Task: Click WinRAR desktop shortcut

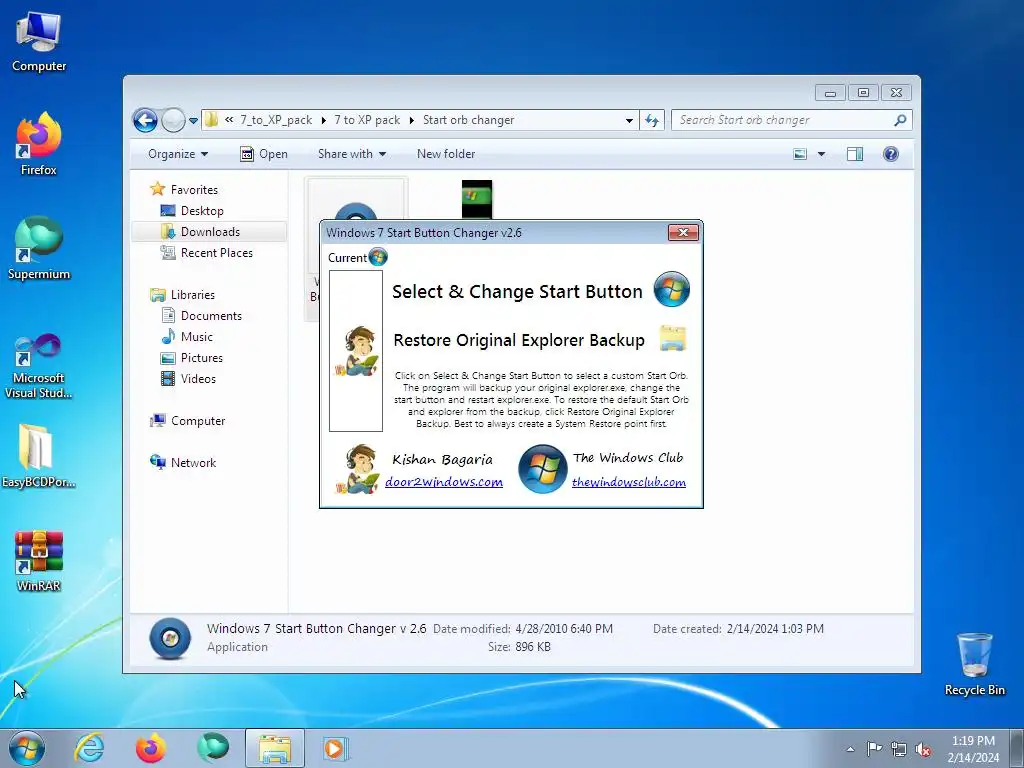Action: pos(39,560)
